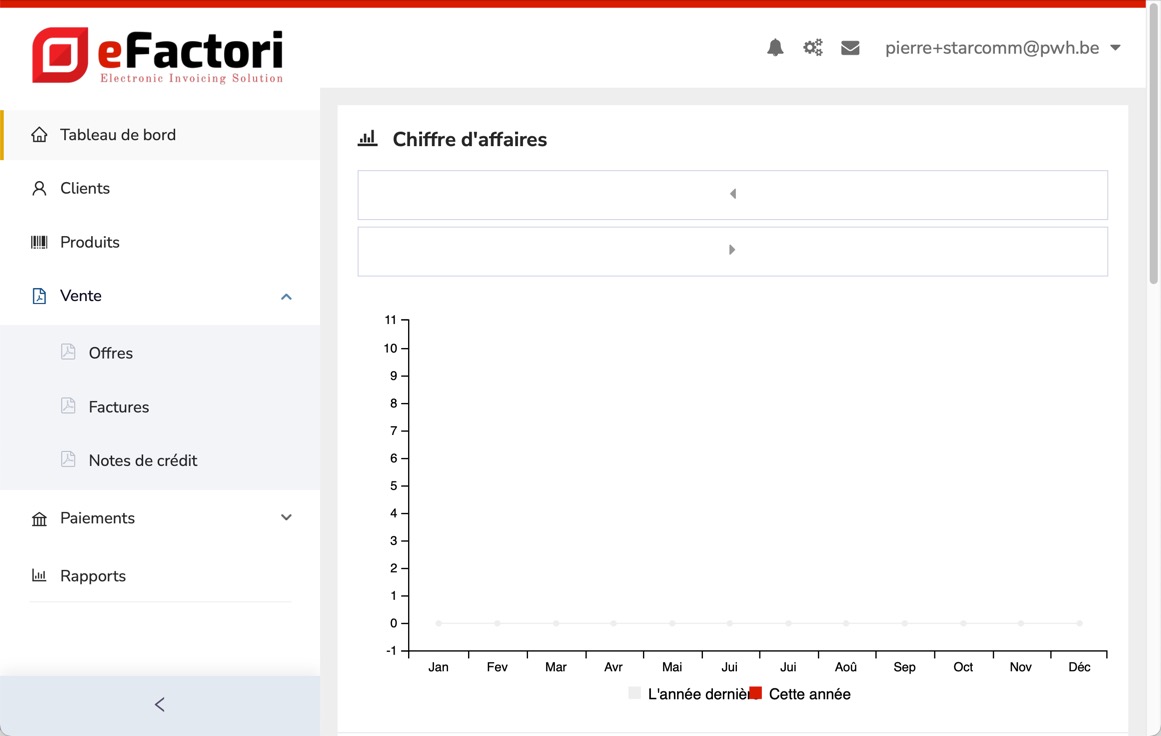This screenshot has height=736, width=1161.
Task: Show next period with right arrow button
Action: 732,251
